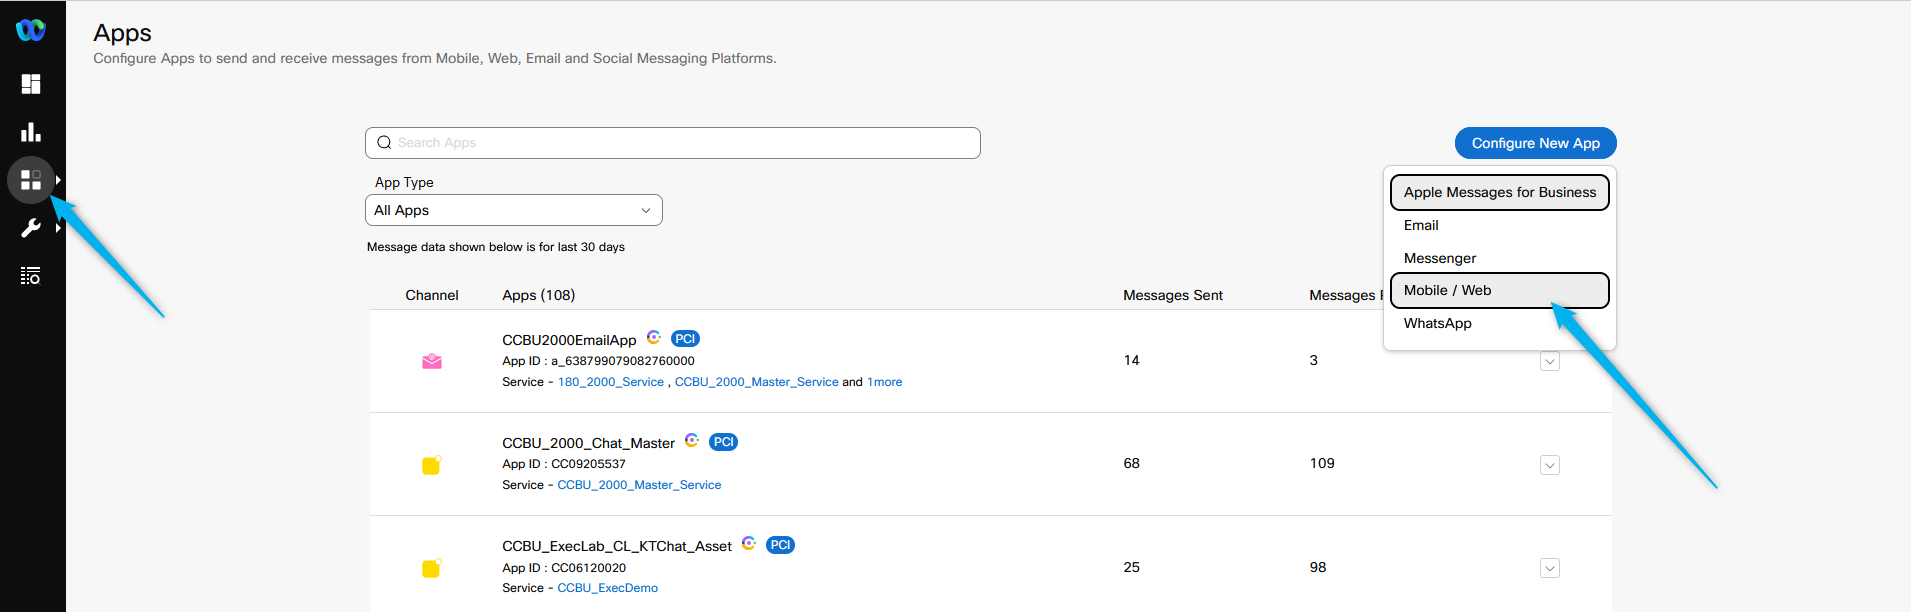This screenshot has width=1911, height=612.
Task: Open the Dashboard icon in sidebar
Action: pos(31,84)
